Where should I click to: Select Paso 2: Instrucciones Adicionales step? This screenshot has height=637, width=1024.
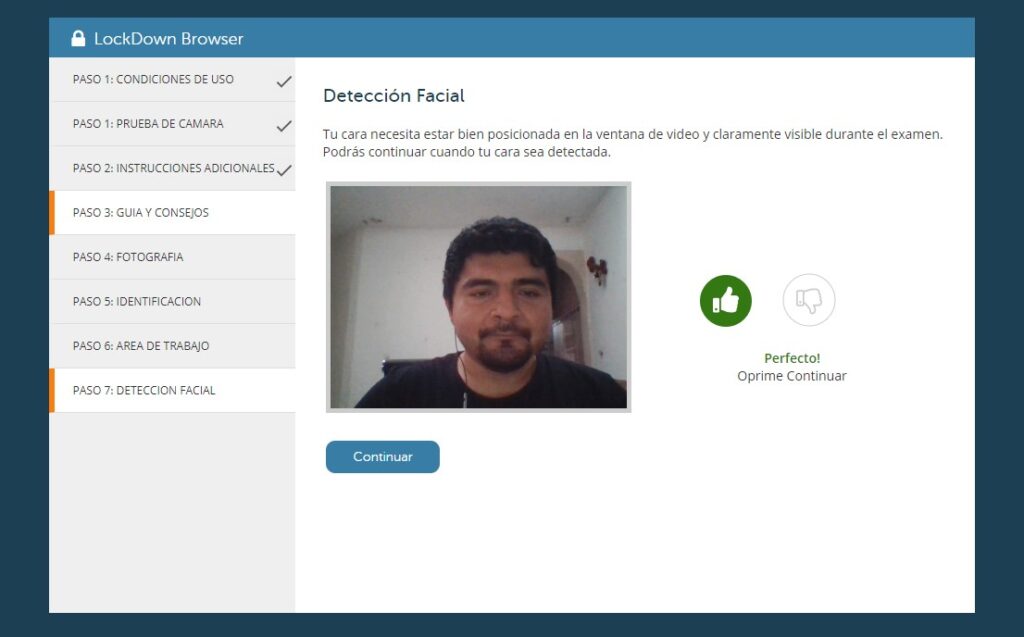tap(172, 168)
